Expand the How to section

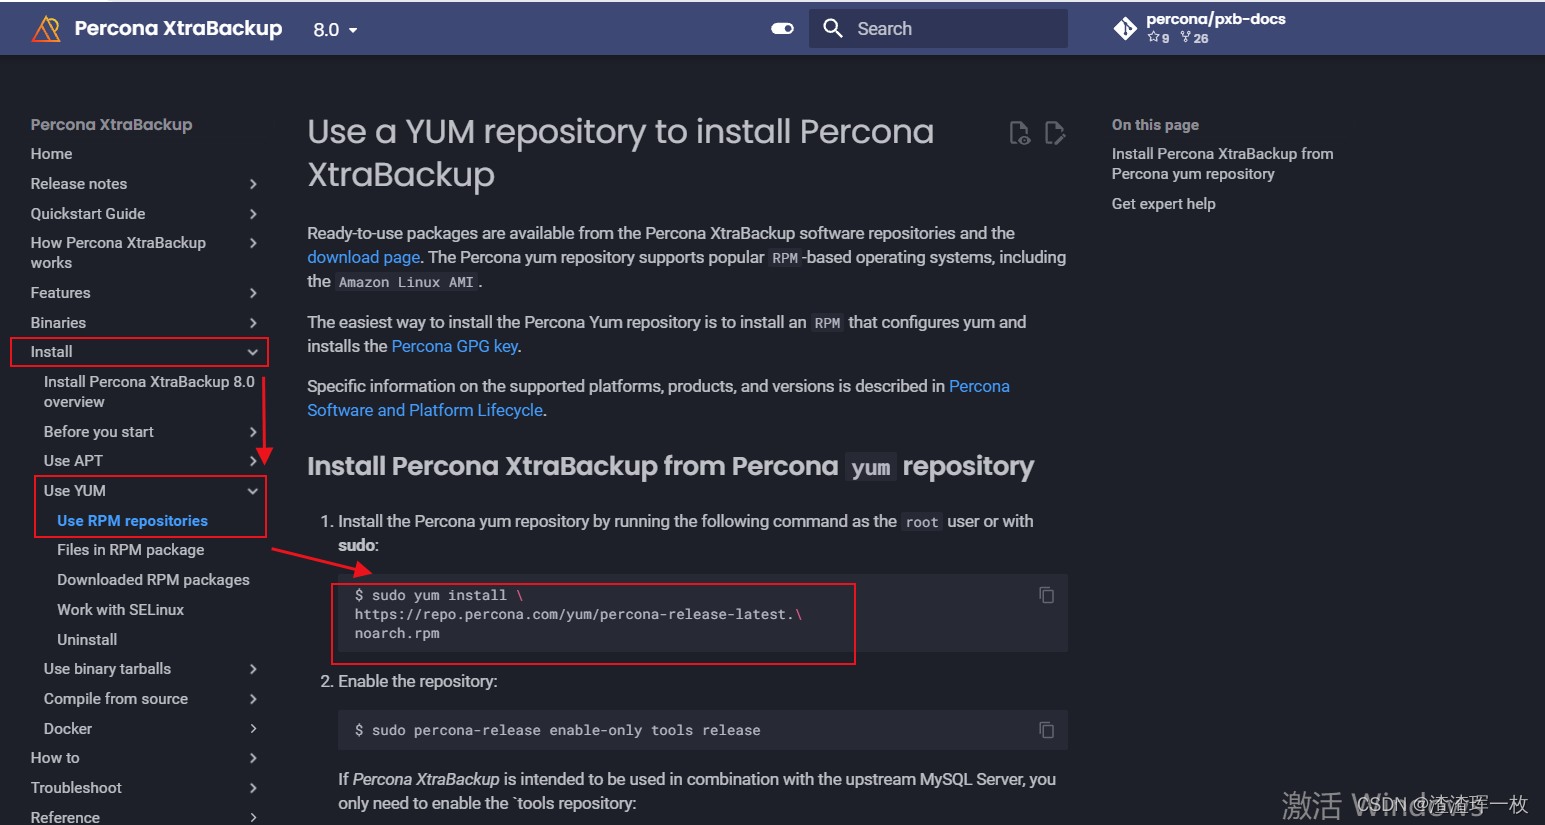click(253, 758)
